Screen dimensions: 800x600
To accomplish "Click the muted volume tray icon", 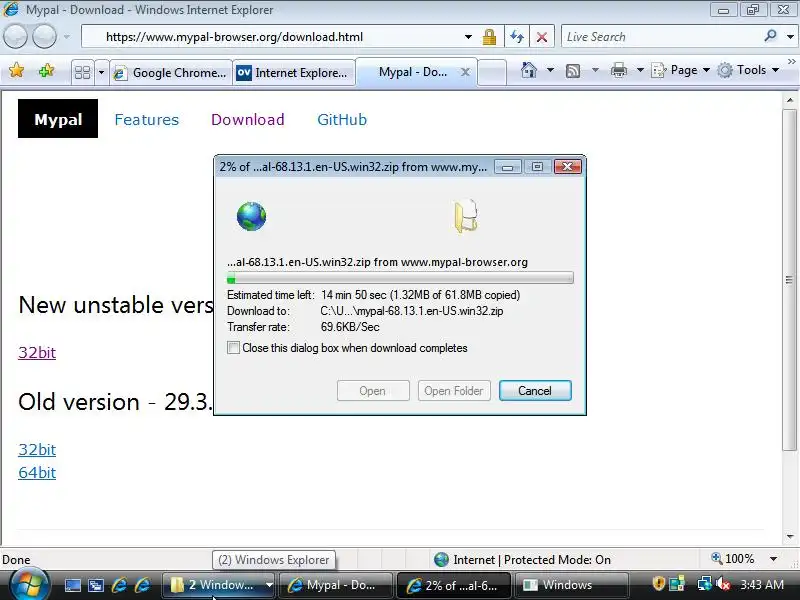I will (723, 584).
